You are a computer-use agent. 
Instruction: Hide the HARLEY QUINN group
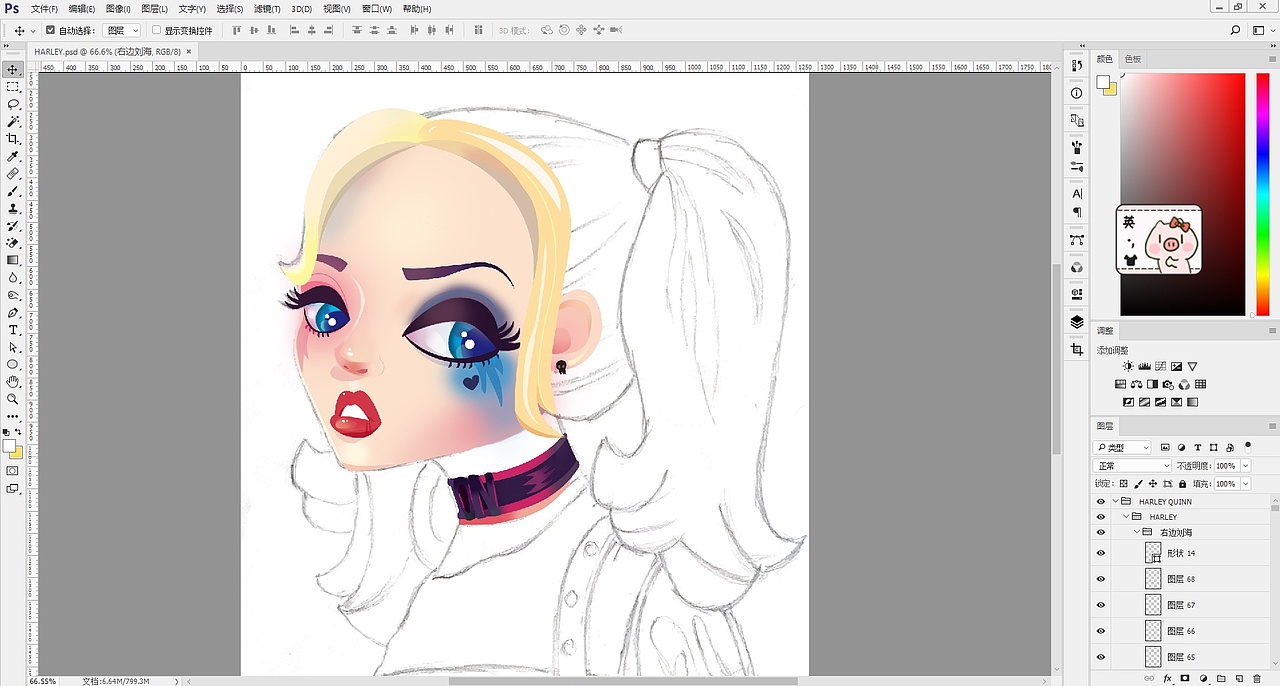point(1101,502)
